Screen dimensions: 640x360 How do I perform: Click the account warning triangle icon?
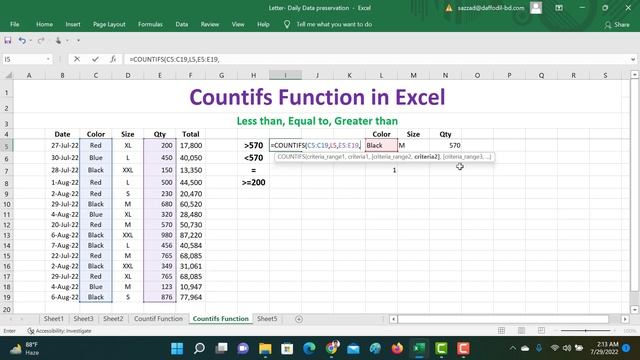click(449, 8)
